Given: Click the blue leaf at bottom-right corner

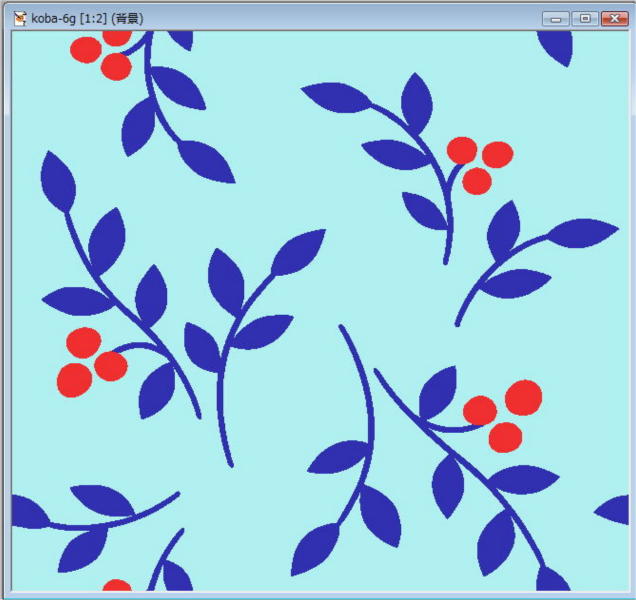Looking at the screenshot, I should tap(551, 579).
